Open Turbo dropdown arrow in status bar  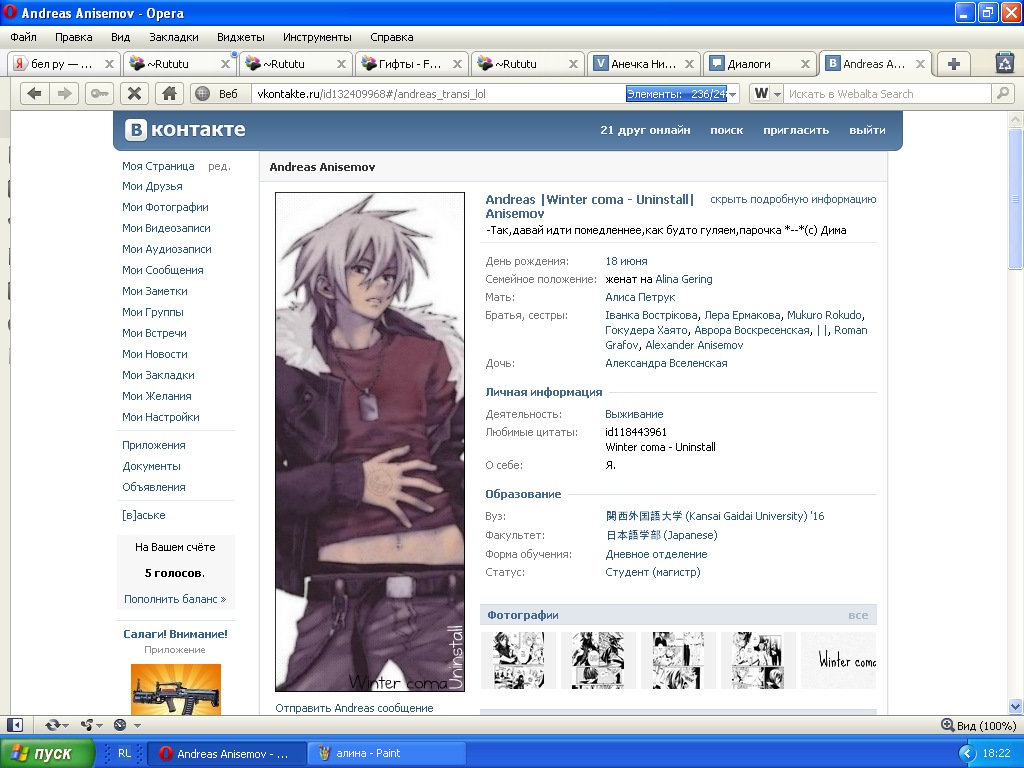click(137, 726)
